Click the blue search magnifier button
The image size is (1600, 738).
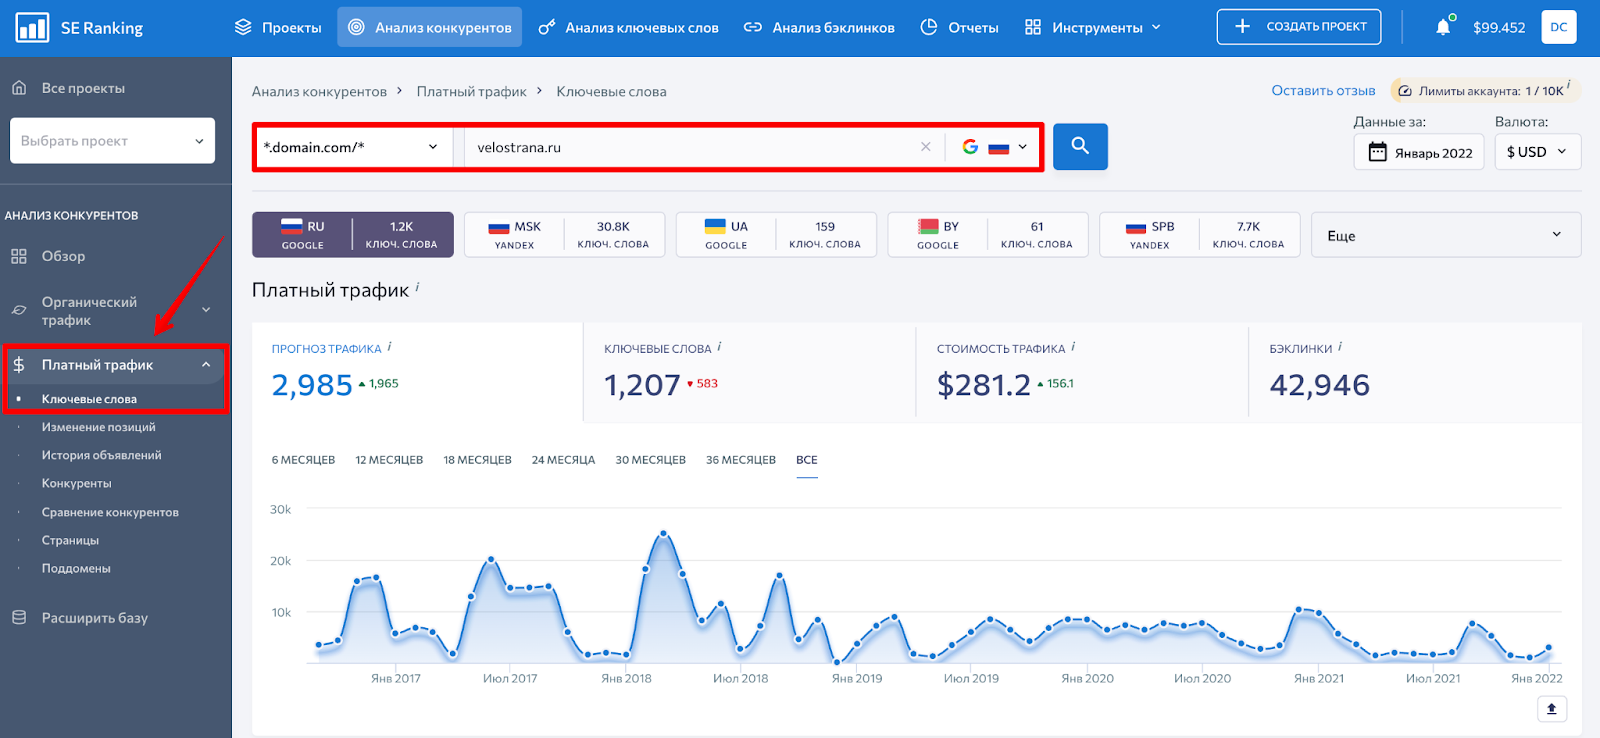coord(1080,146)
